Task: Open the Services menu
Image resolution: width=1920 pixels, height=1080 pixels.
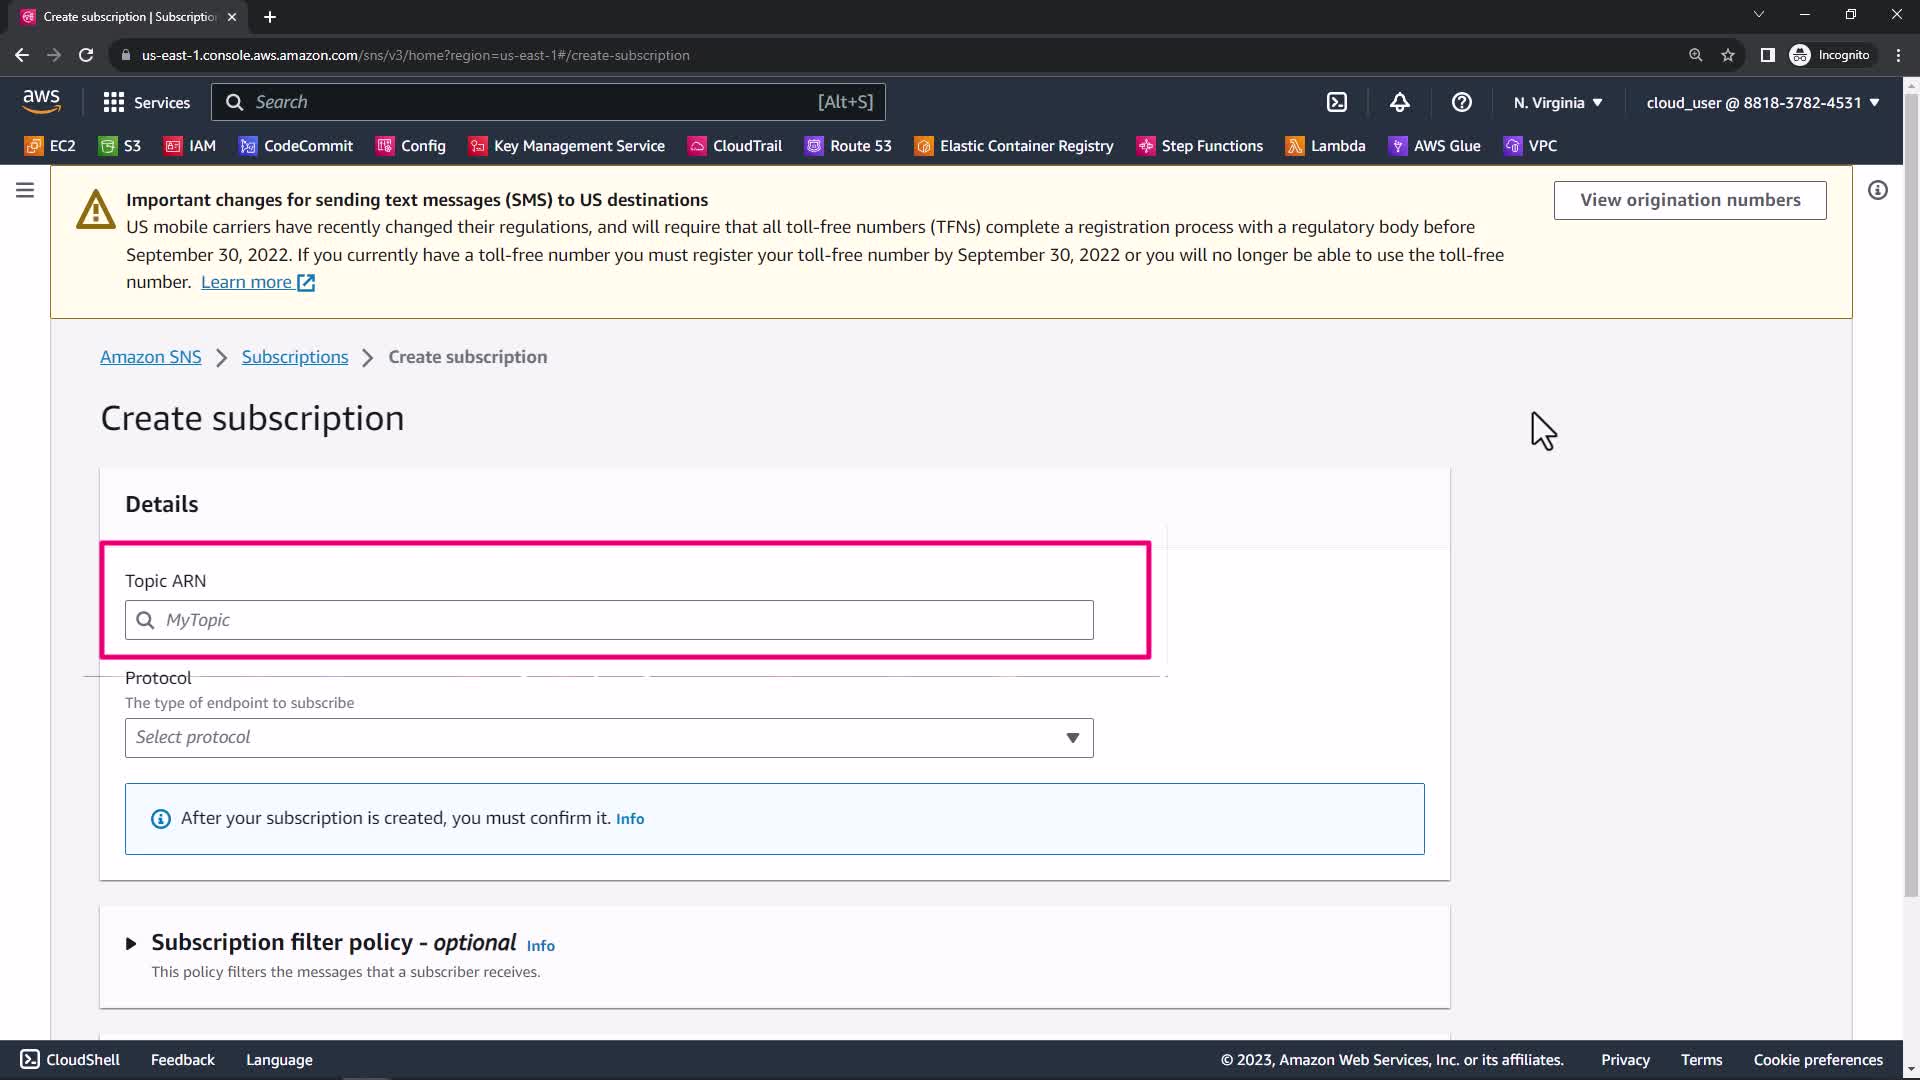Action: coord(146,102)
